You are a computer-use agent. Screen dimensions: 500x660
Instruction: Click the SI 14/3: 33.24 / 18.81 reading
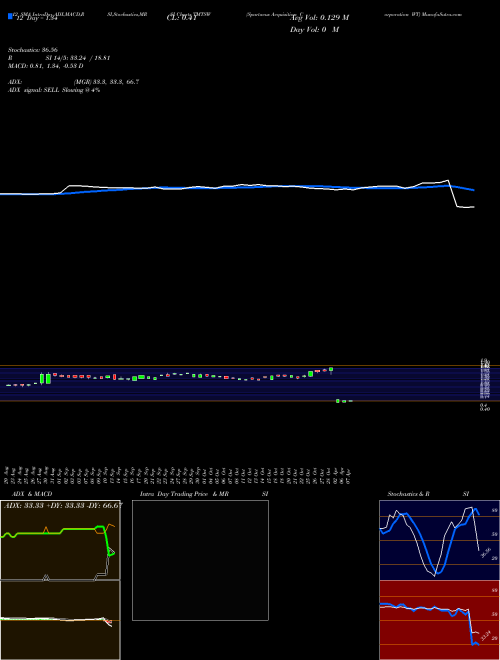78,58
